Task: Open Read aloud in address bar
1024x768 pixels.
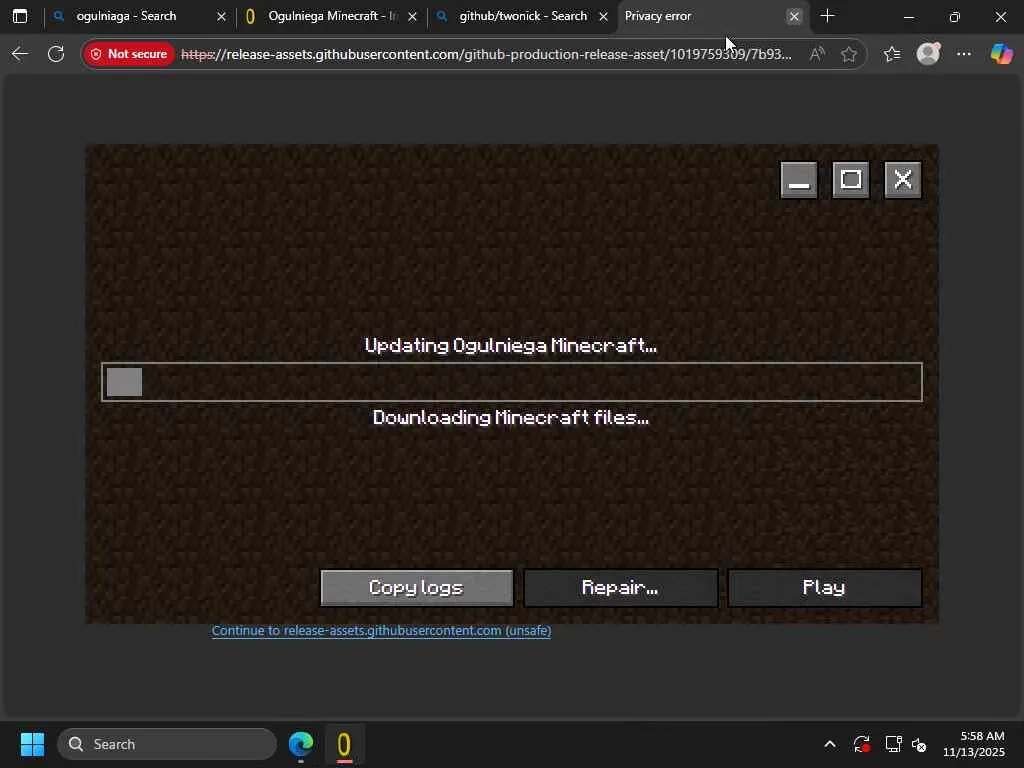Action: (x=817, y=54)
